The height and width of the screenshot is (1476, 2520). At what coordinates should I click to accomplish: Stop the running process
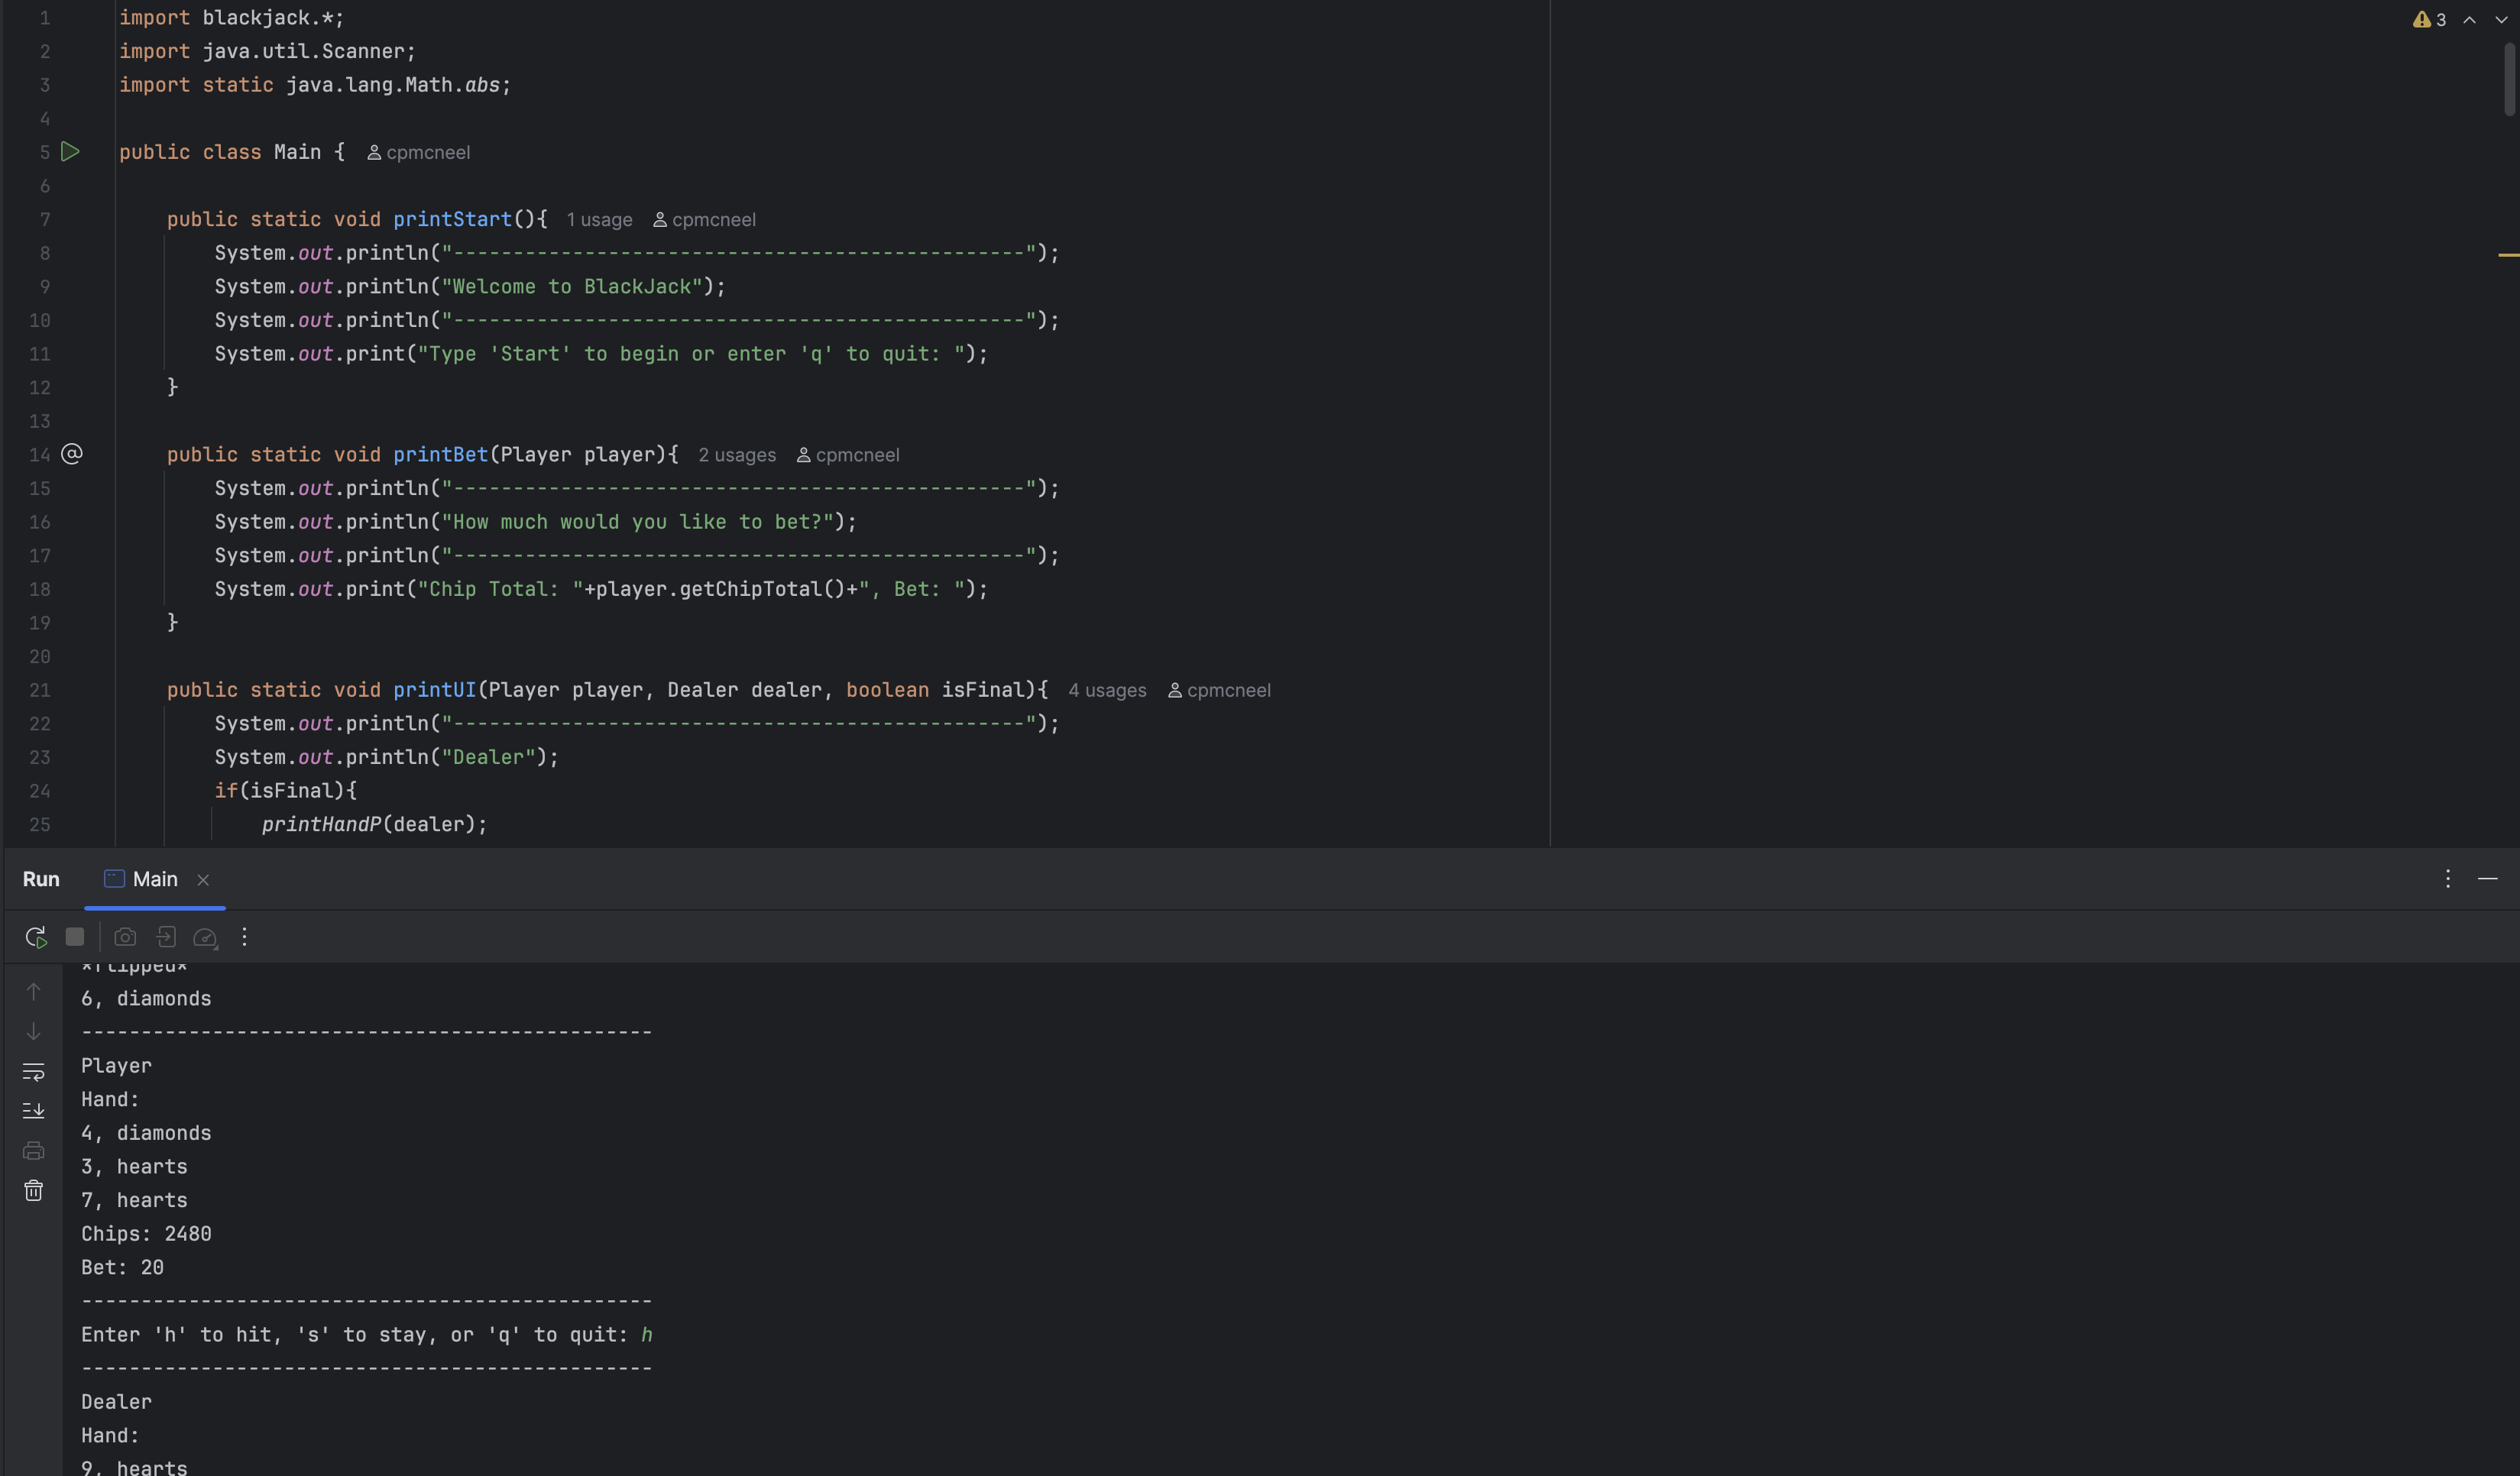75,937
